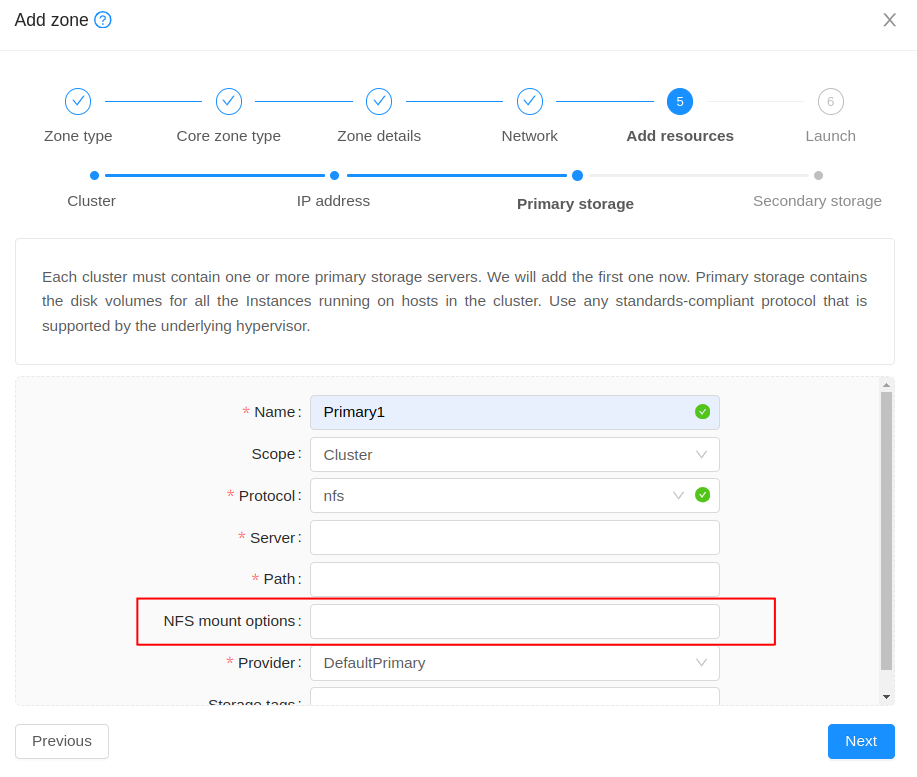Click the Zone type completed checkmark
This screenshot has width=917, height=777.
[78, 101]
